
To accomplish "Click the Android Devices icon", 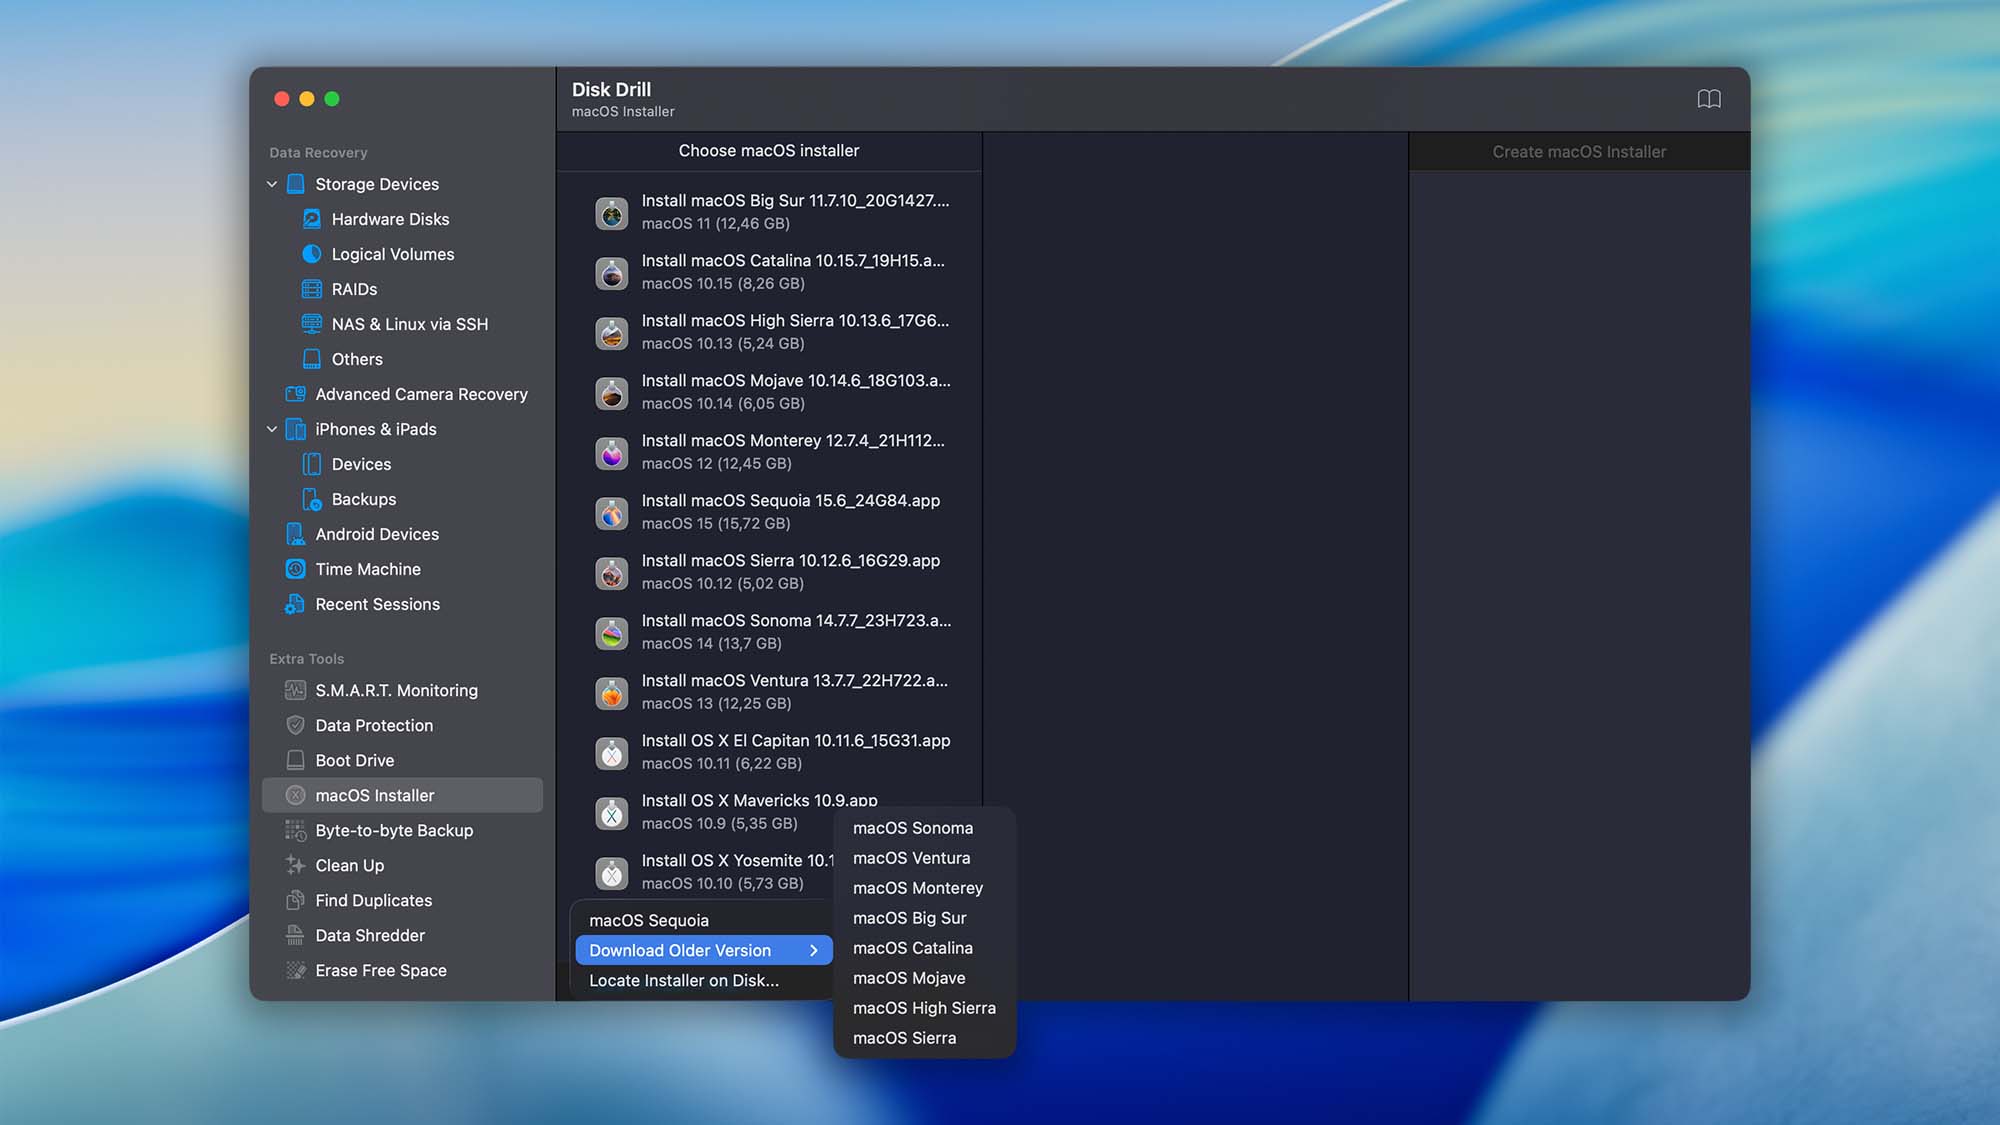I will (296, 534).
